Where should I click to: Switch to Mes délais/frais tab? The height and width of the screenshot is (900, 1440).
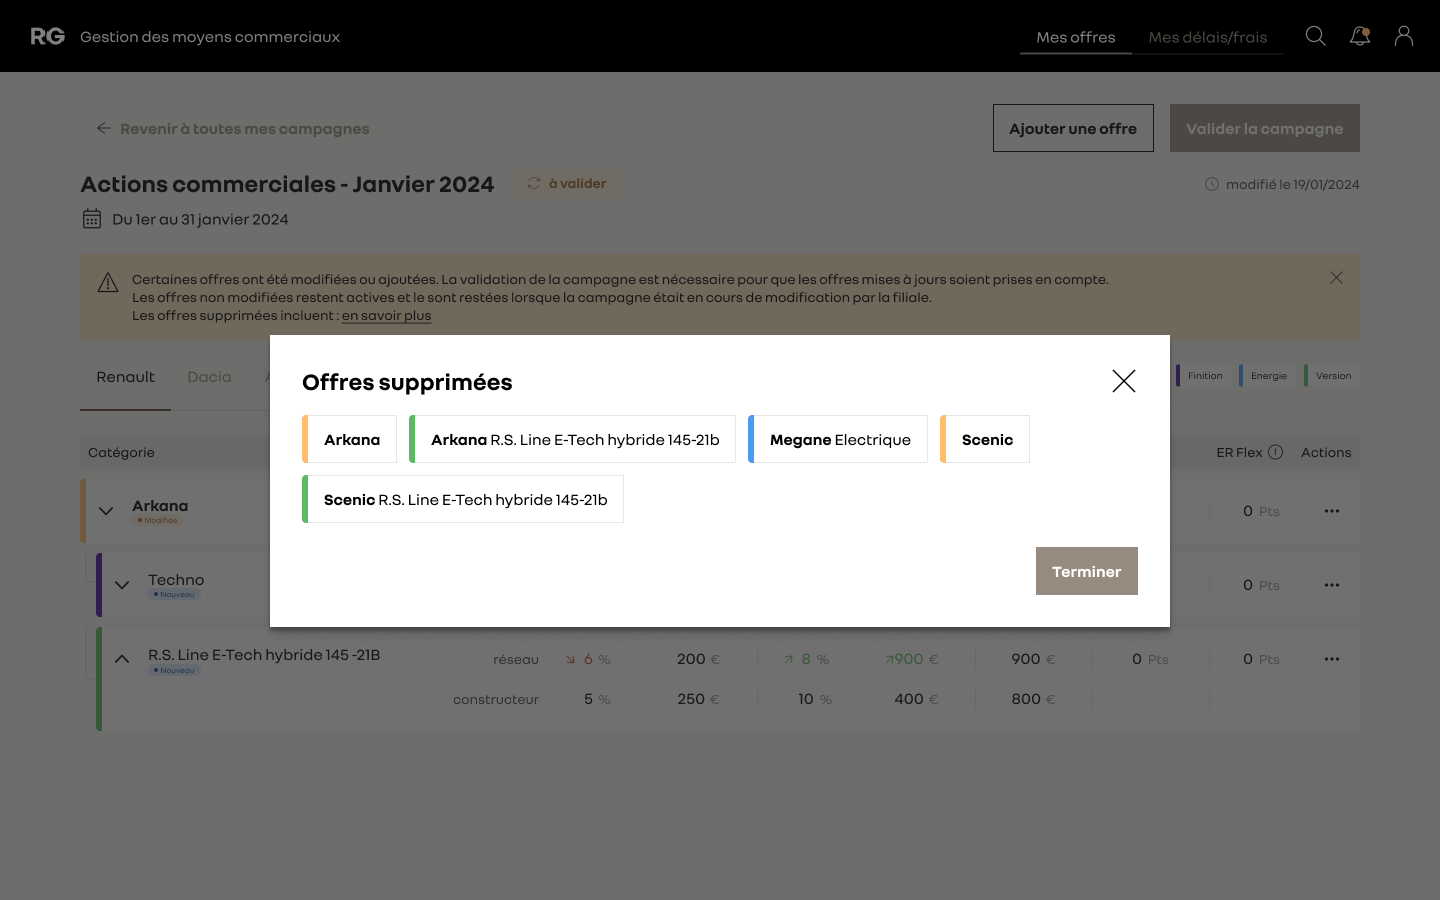tap(1208, 37)
